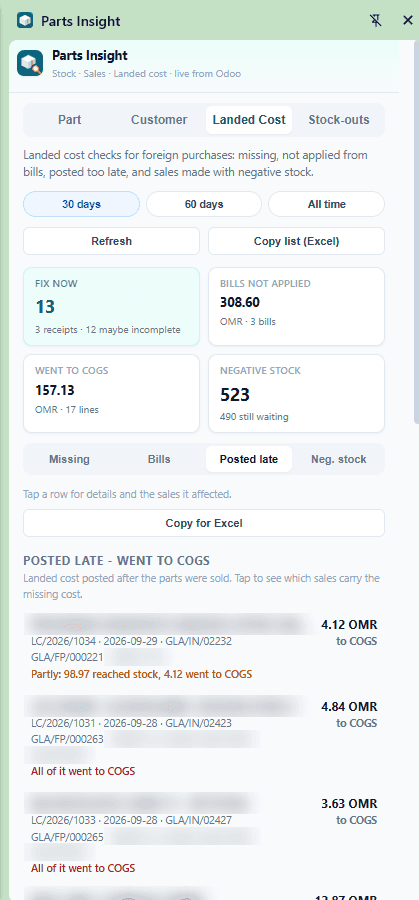Click GLA/FP/000221 reference
This screenshot has height=900, width=419.
pos(67,658)
